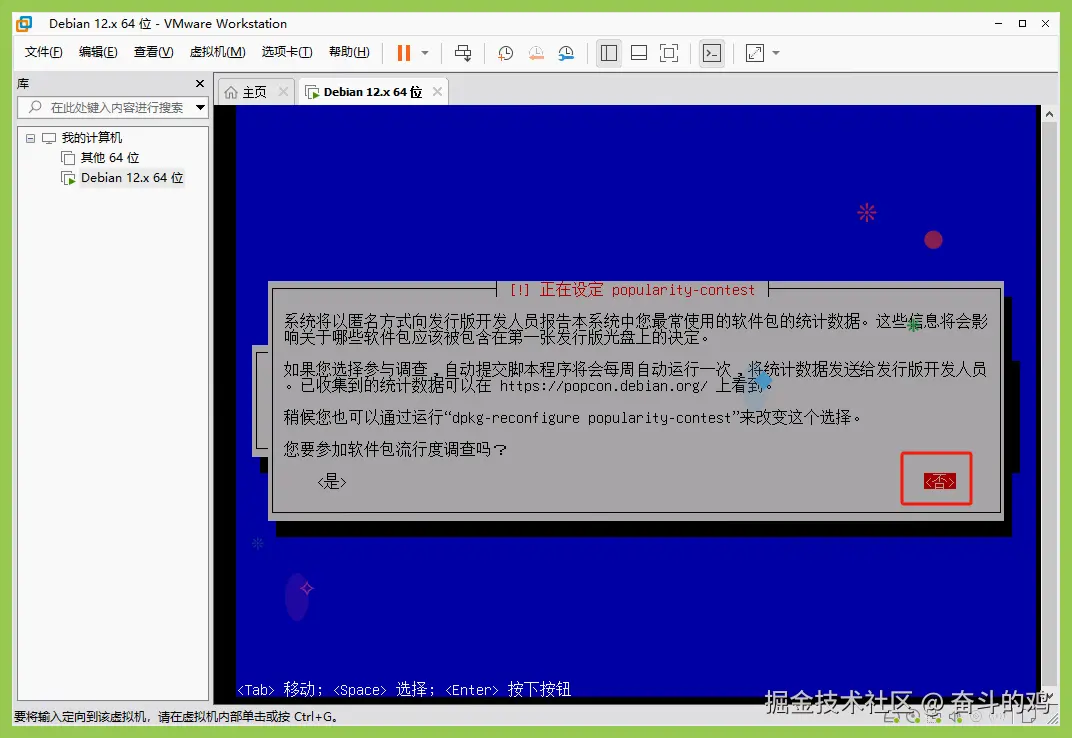
Task: Send Ctrl+Alt+Del to virtual machine
Action: (x=463, y=53)
